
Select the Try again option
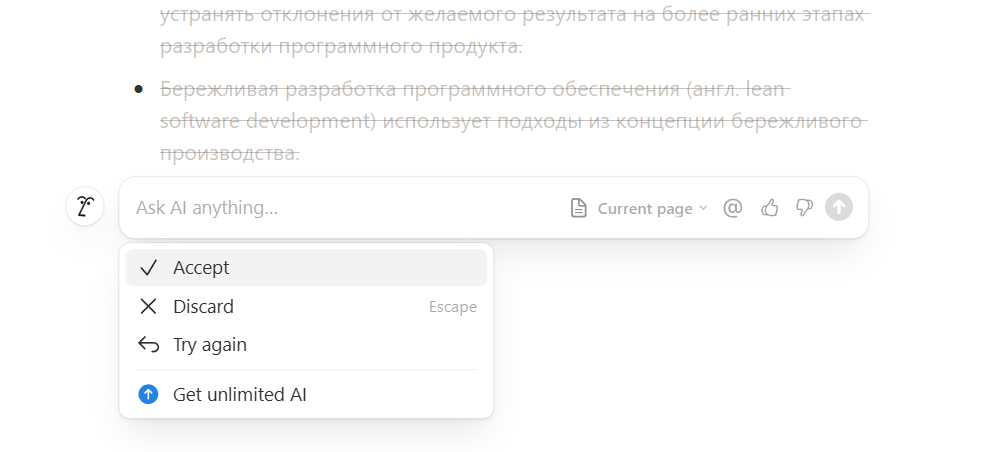[210, 345]
